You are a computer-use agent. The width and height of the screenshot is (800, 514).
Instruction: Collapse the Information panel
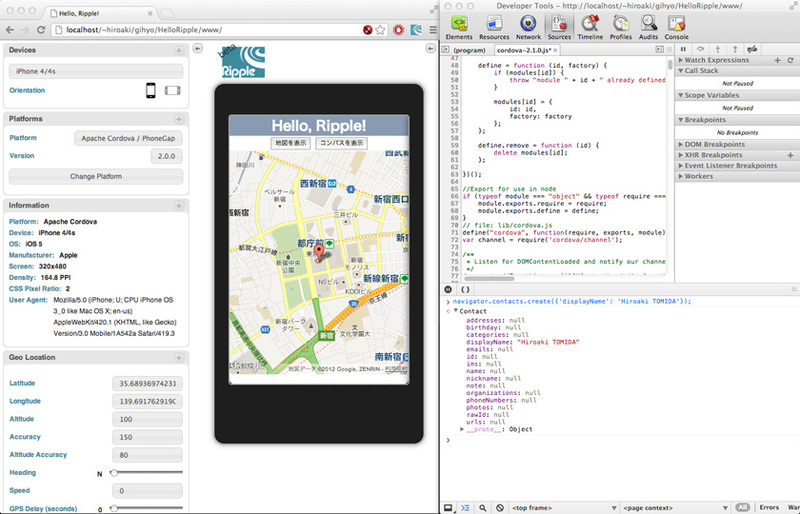(x=179, y=206)
